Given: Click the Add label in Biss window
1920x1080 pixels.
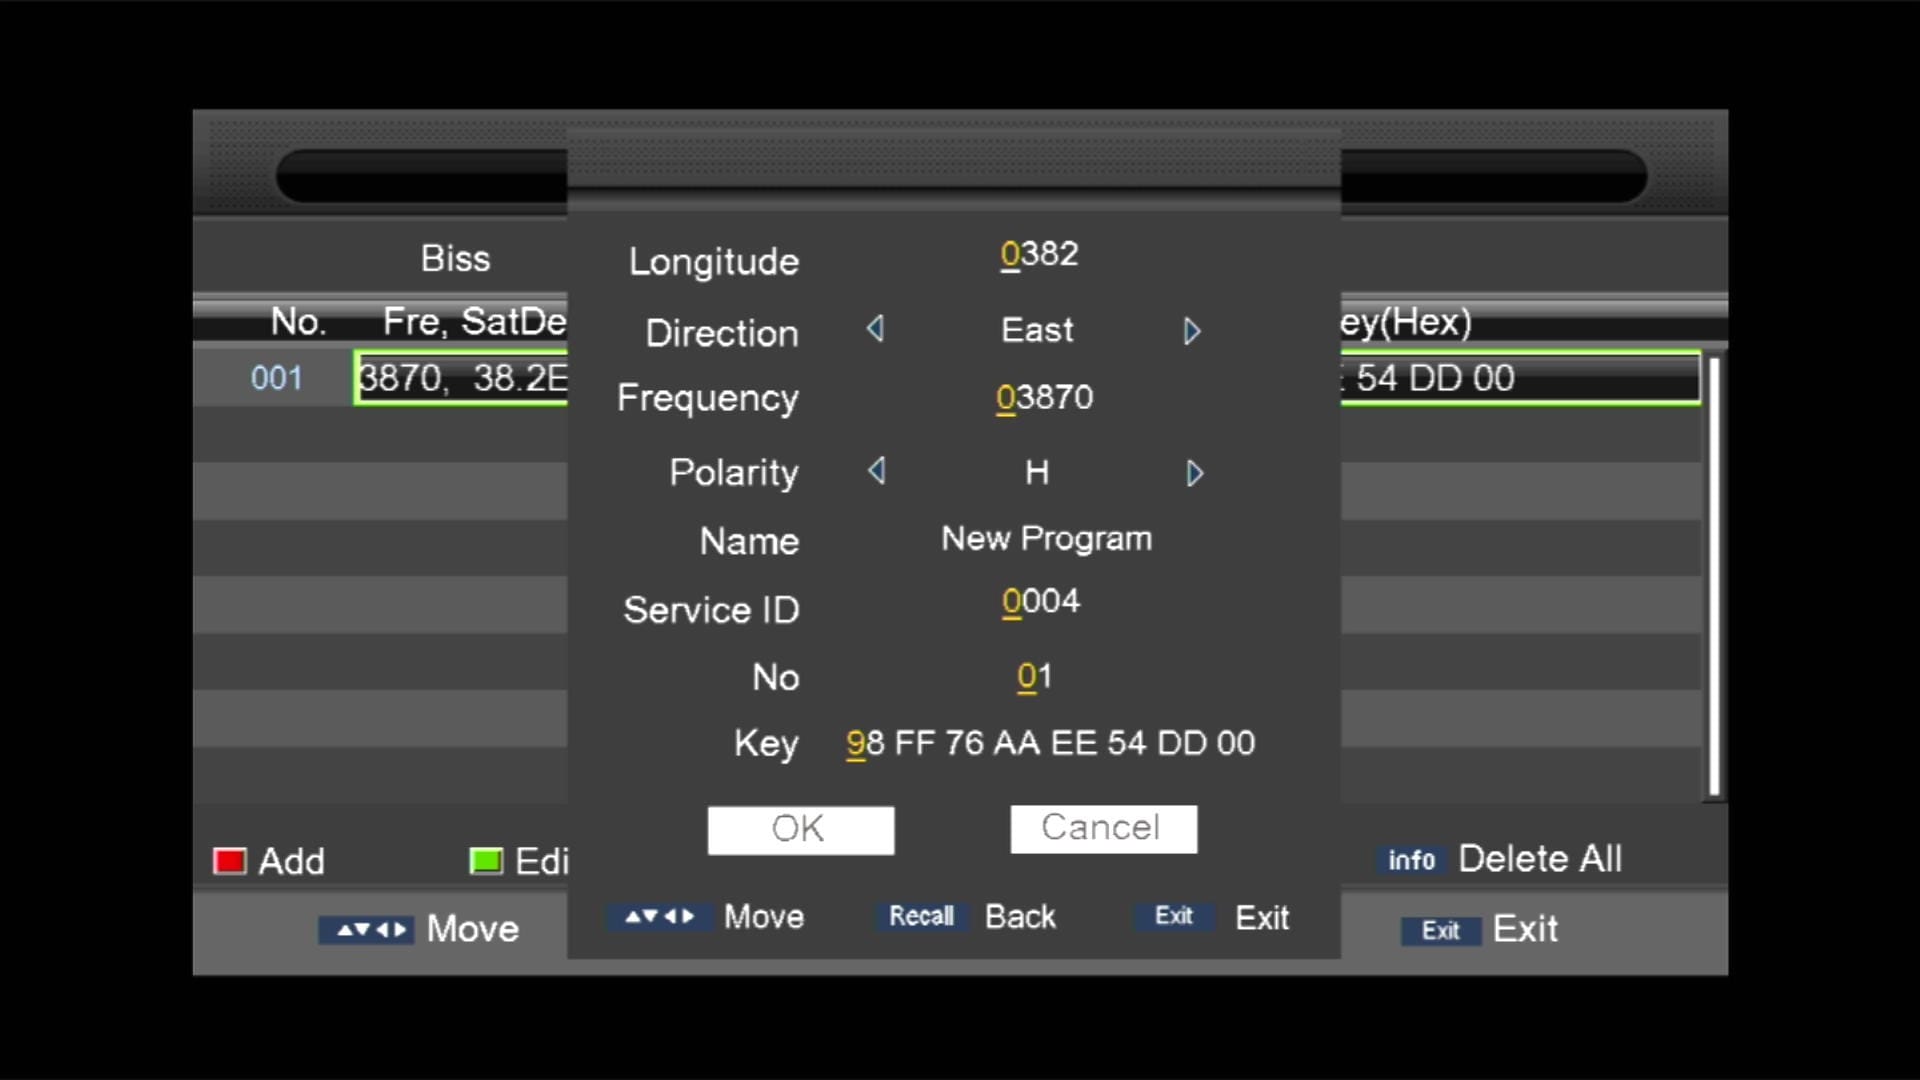Looking at the screenshot, I should click(x=292, y=862).
